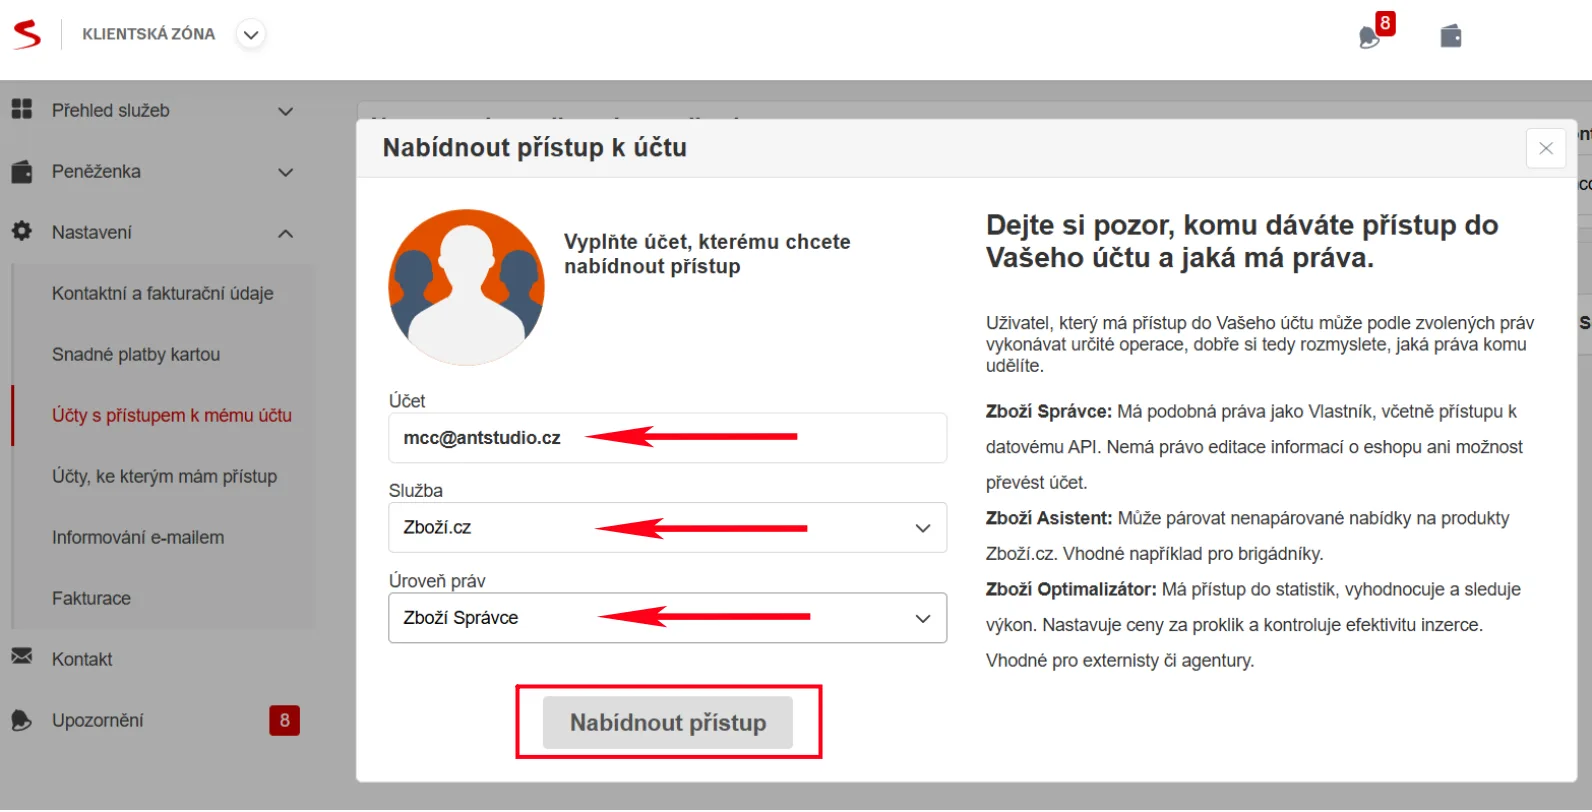Expand the Peněženka chevron
Viewport: 1592px width, 812px height.
point(286,172)
